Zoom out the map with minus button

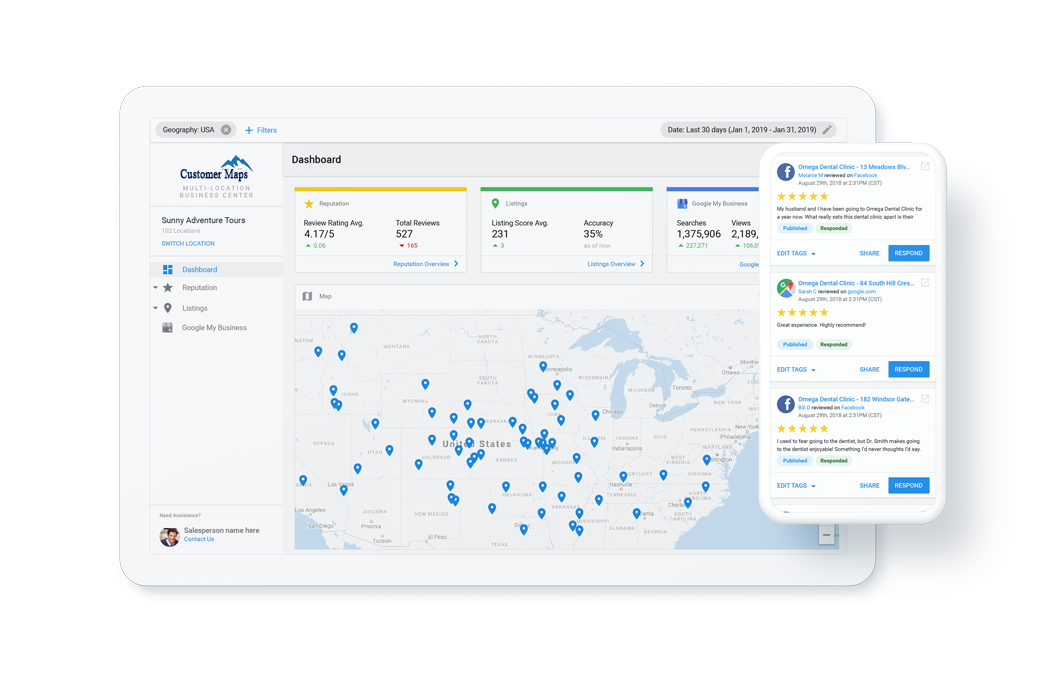[826, 536]
